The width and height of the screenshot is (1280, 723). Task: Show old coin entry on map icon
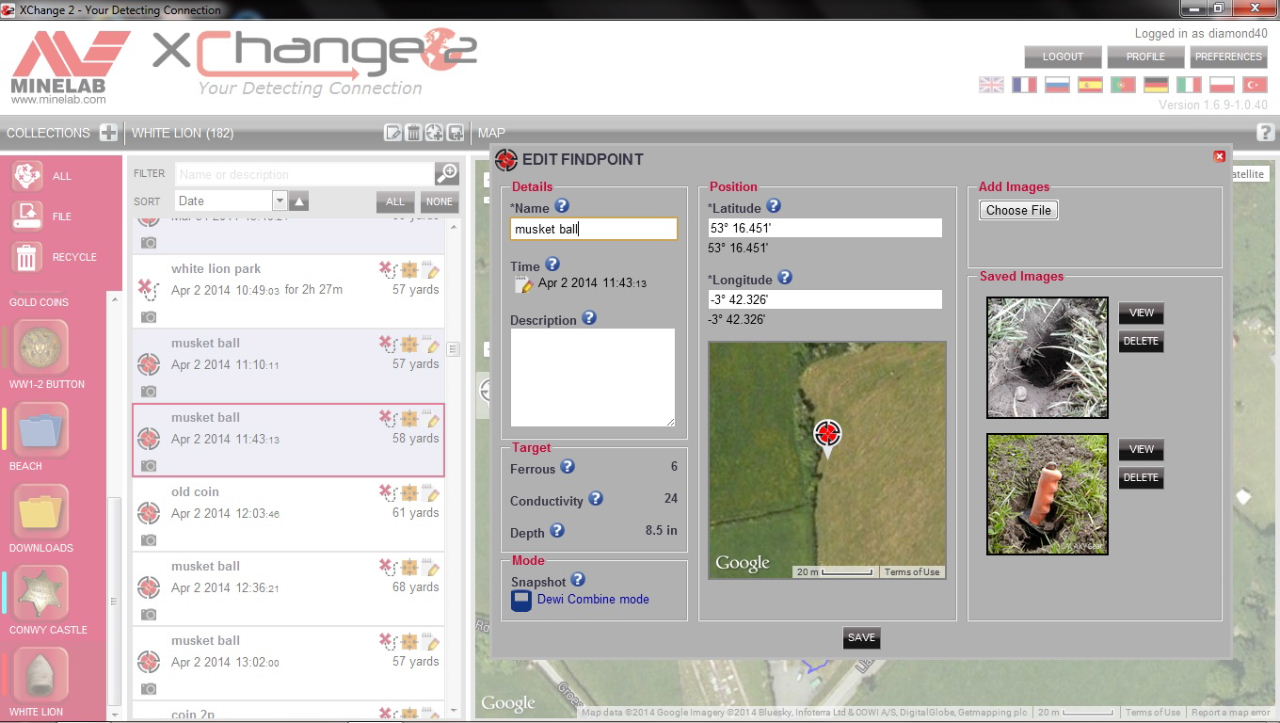pos(410,492)
